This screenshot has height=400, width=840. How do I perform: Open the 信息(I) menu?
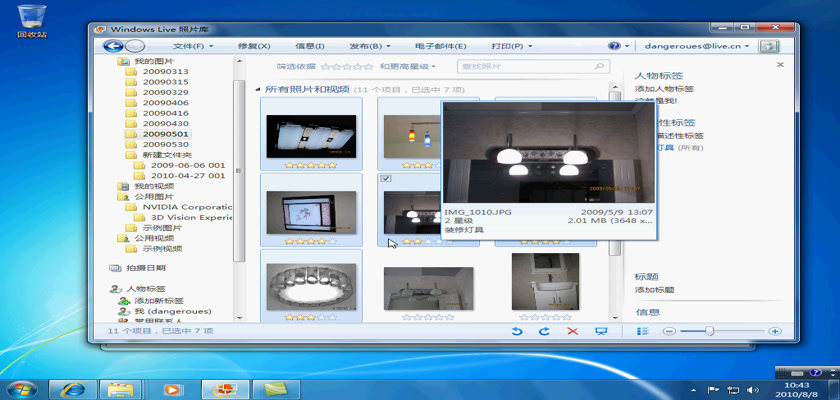tap(310, 46)
